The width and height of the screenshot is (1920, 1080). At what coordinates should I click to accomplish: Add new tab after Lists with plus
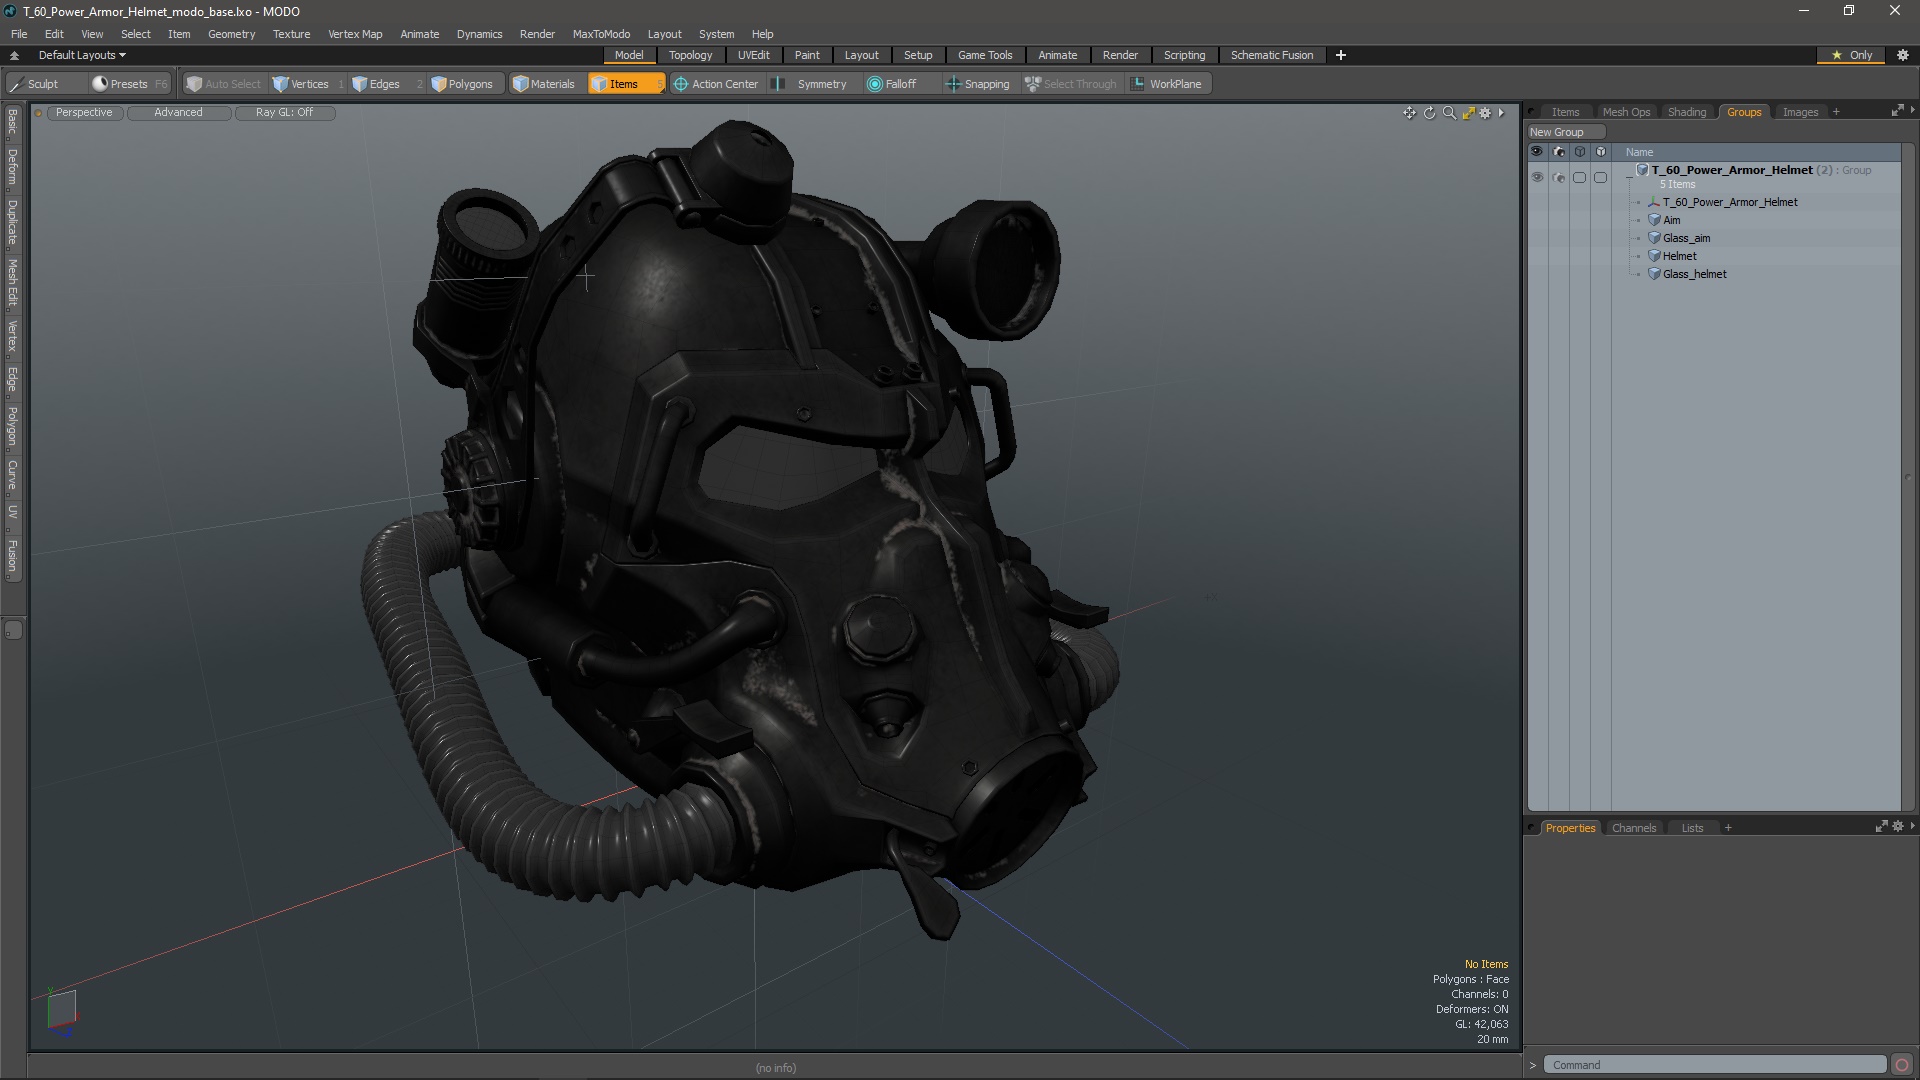1728,828
